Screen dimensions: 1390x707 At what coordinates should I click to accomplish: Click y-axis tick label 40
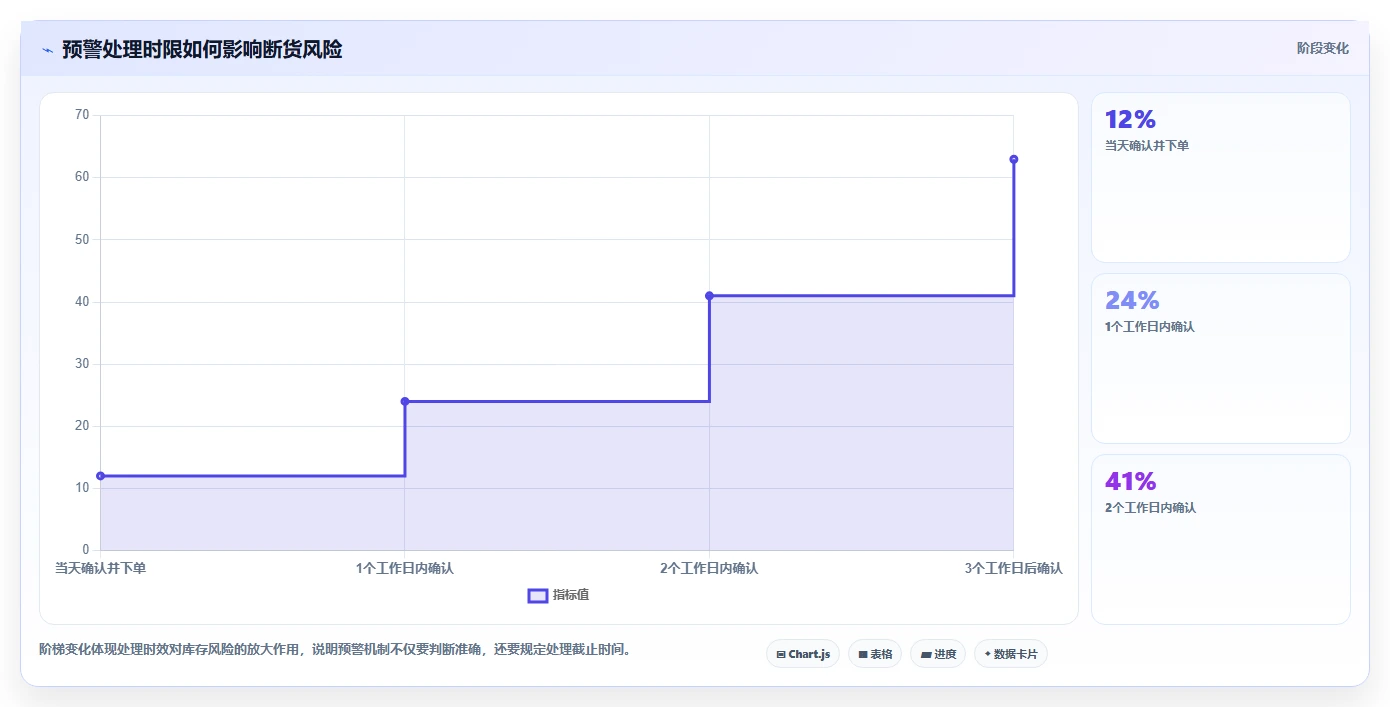pyautogui.click(x=82, y=301)
